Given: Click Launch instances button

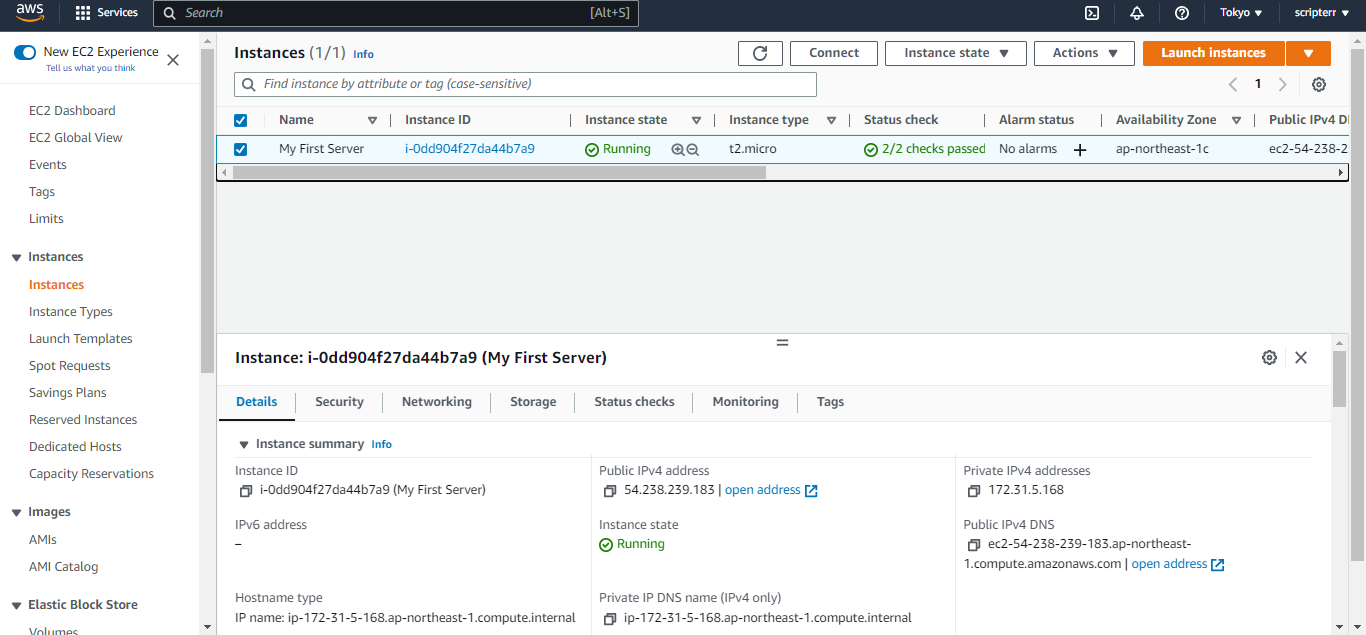Looking at the screenshot, I should (x=1213, y=53).
